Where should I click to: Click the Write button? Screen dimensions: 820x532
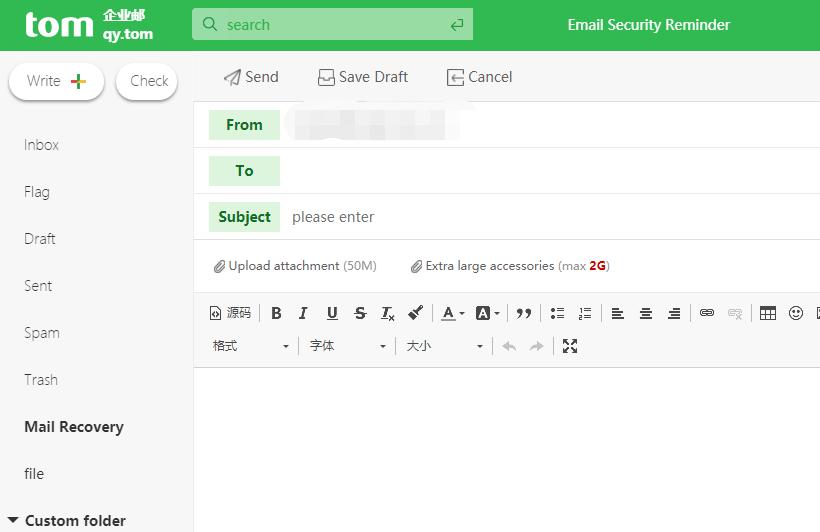[x=56, y=81]
